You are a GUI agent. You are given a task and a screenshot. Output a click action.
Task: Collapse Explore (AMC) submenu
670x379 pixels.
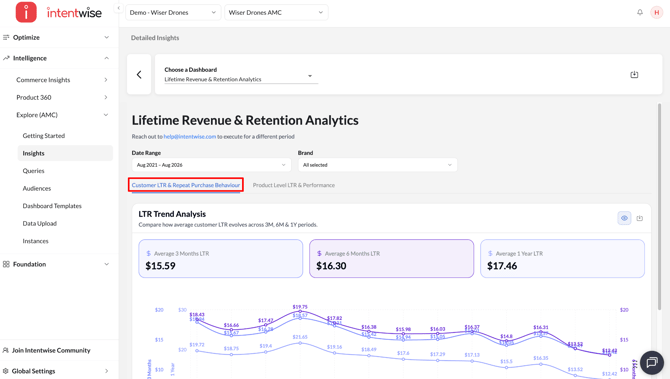(x=106, y=115)
